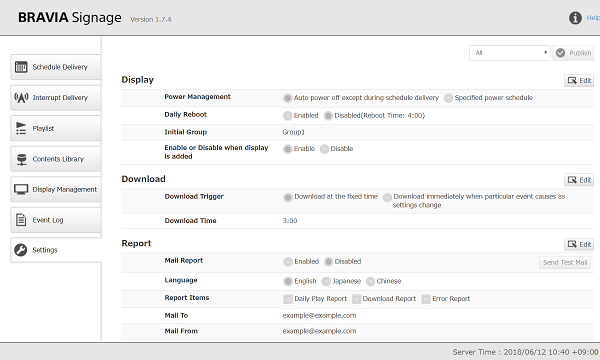The height and width of the screenshot is (360, 600).
Task: Choose English report language
Action: pyautogui.click(x=288, y=281)
